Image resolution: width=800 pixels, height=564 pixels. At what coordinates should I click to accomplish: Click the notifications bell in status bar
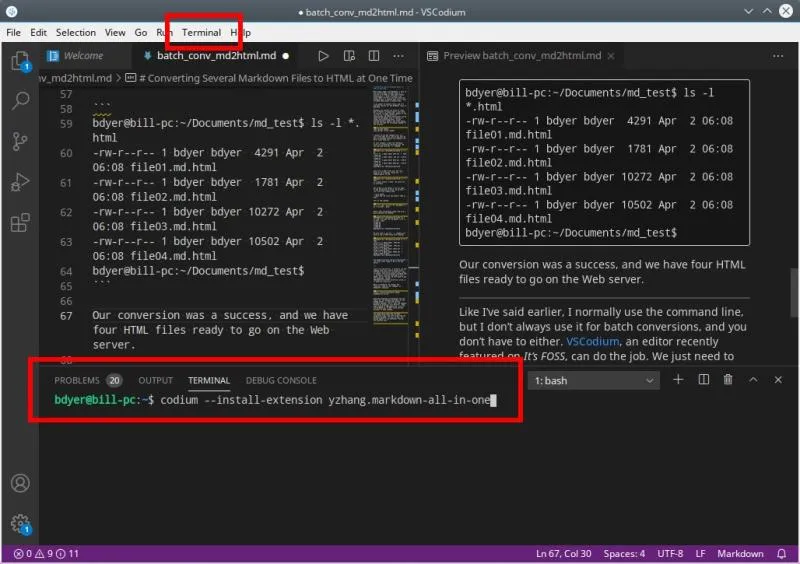pos(783,554)
